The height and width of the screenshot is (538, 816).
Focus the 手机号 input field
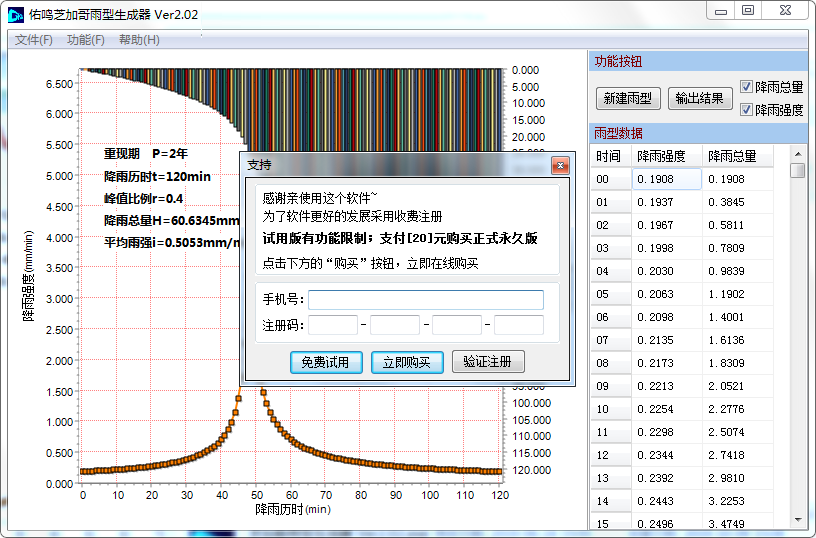pos(425,300)
